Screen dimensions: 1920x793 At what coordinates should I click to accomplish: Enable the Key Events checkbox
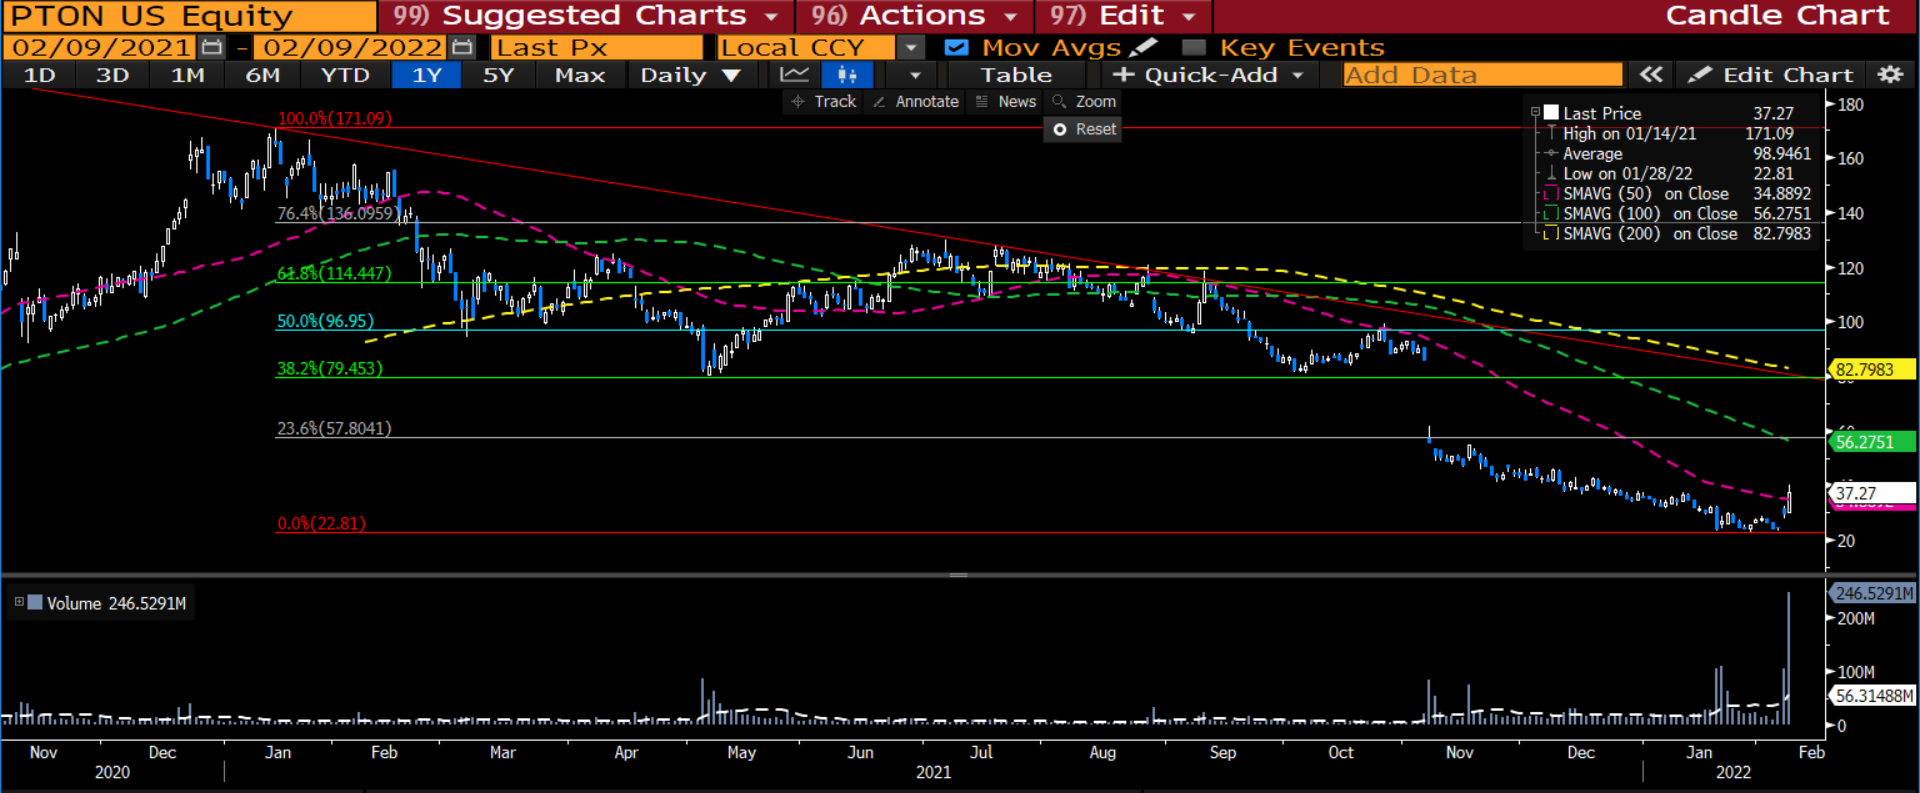click(x=1193, y=47)
